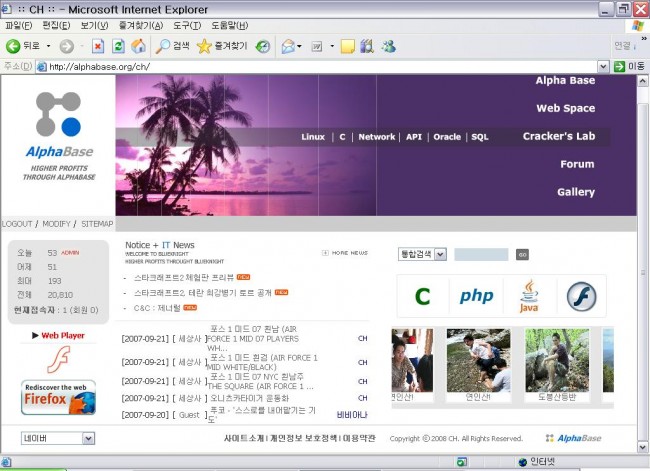Open the 사이트소개 footer link
This screenshot has width=650, height=471.
244,438
